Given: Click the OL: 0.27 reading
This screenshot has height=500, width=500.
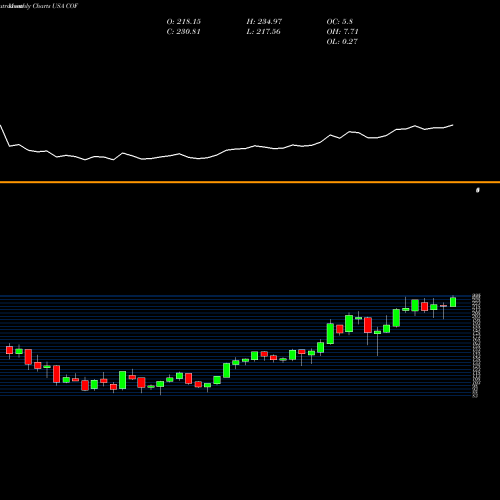Looking at the screenshot, I should tap(342, 42).
